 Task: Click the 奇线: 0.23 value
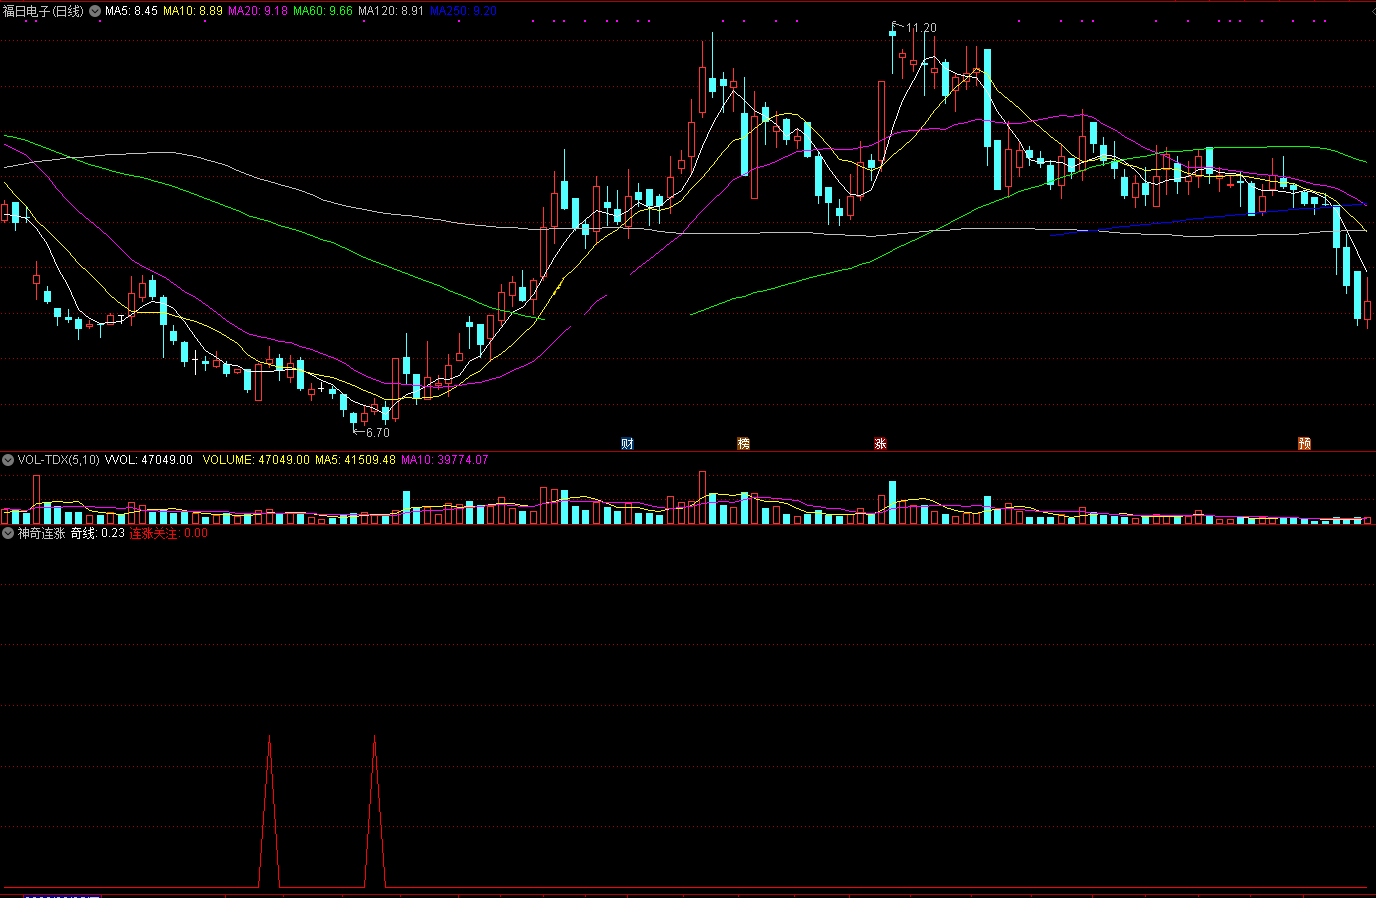(98, 533)
